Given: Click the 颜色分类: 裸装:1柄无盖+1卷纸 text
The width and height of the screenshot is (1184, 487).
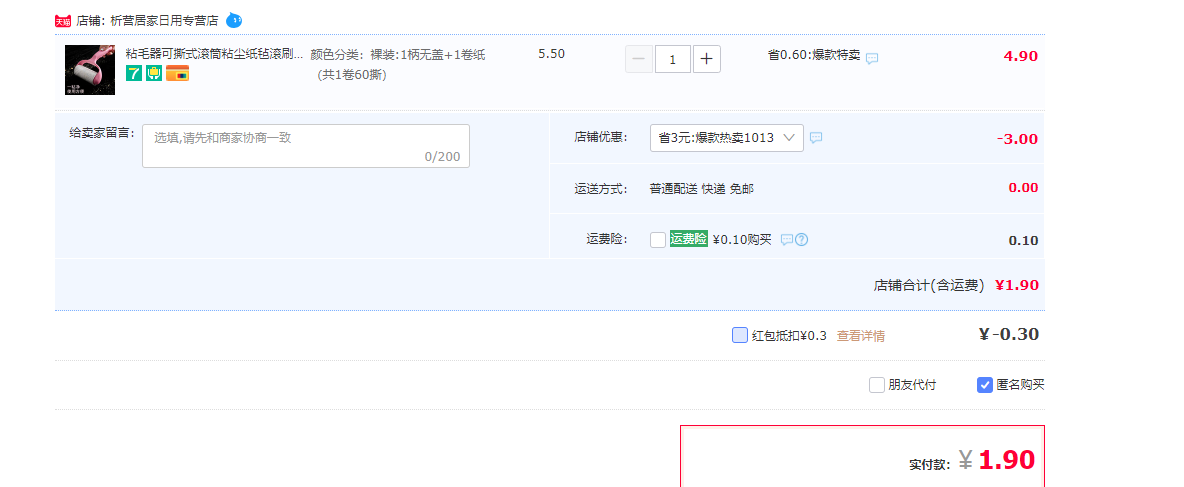Looking at the screenshot, I should click(398, 54).
